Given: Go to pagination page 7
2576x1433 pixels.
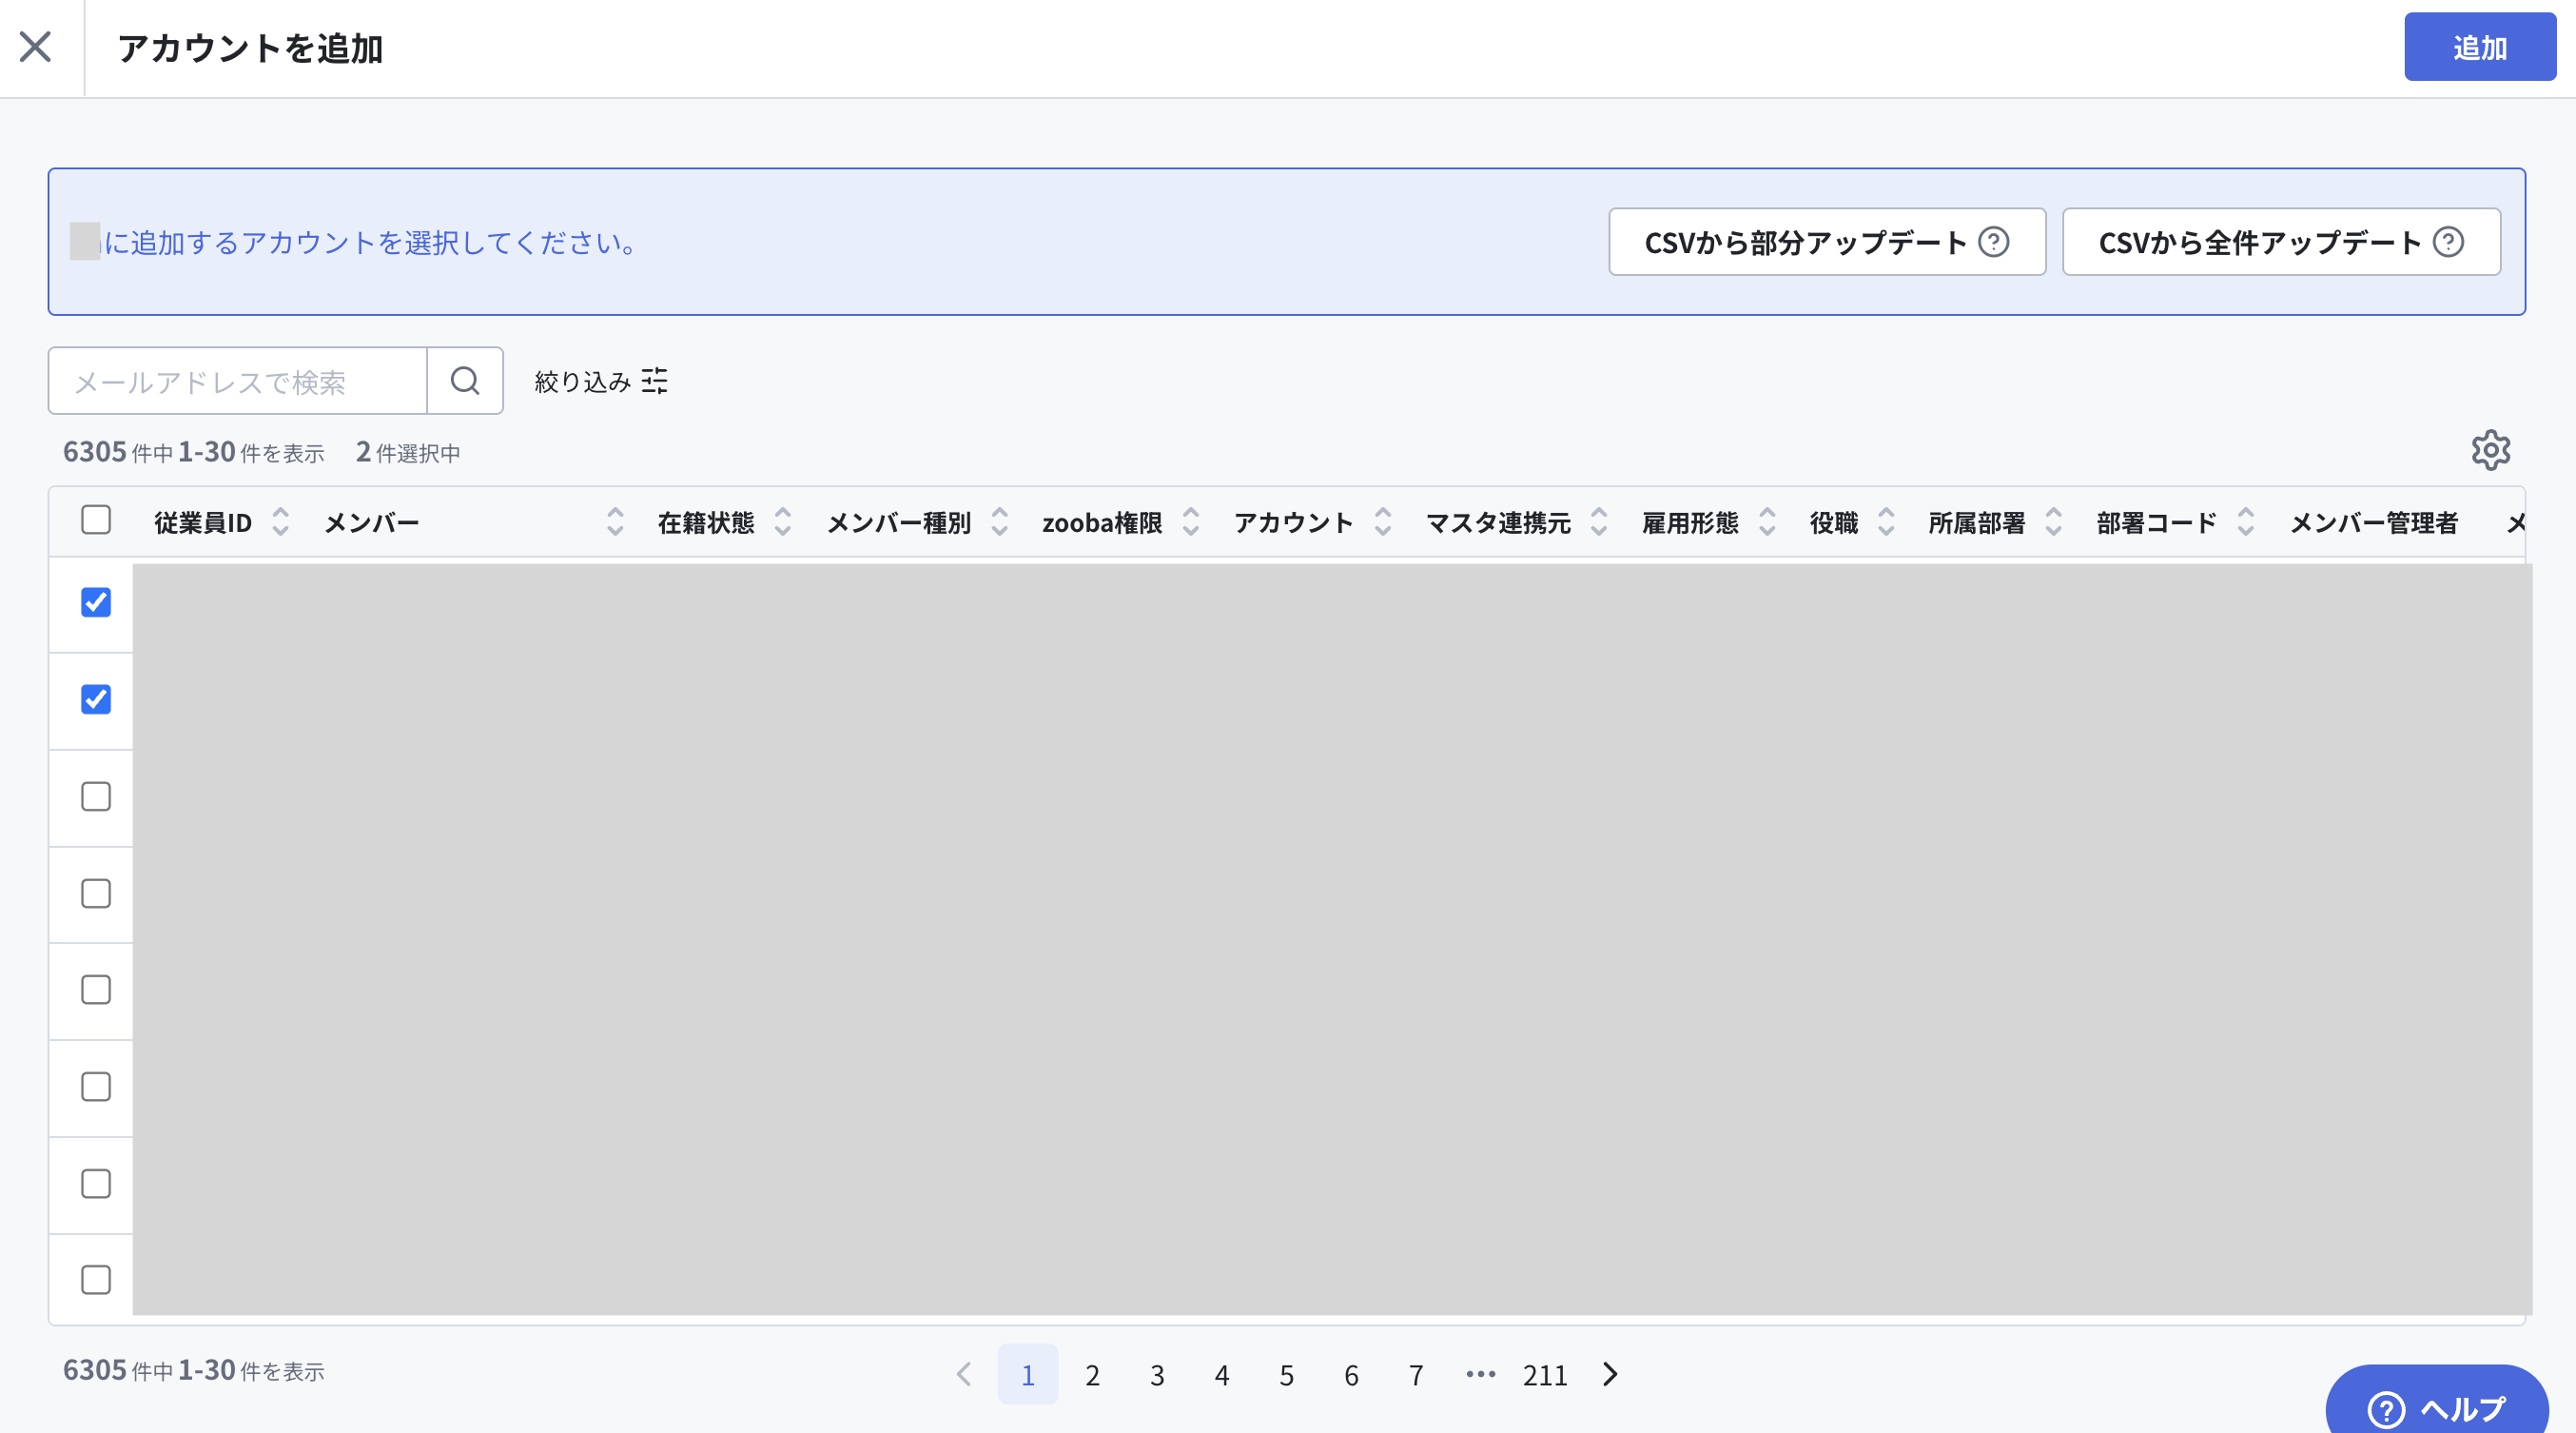Looking at the screenshot, I should [x=1416, y=1375].
